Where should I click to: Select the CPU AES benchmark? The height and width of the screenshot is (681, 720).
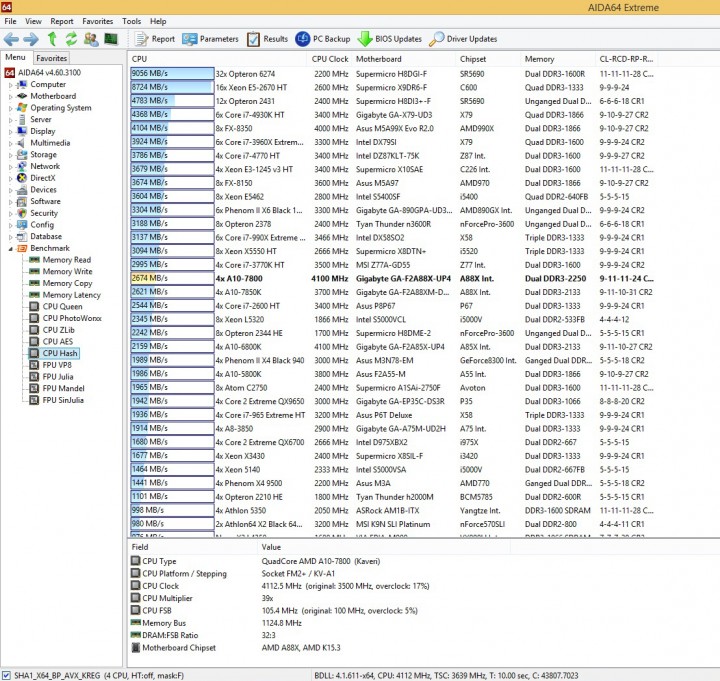point(57,342)
